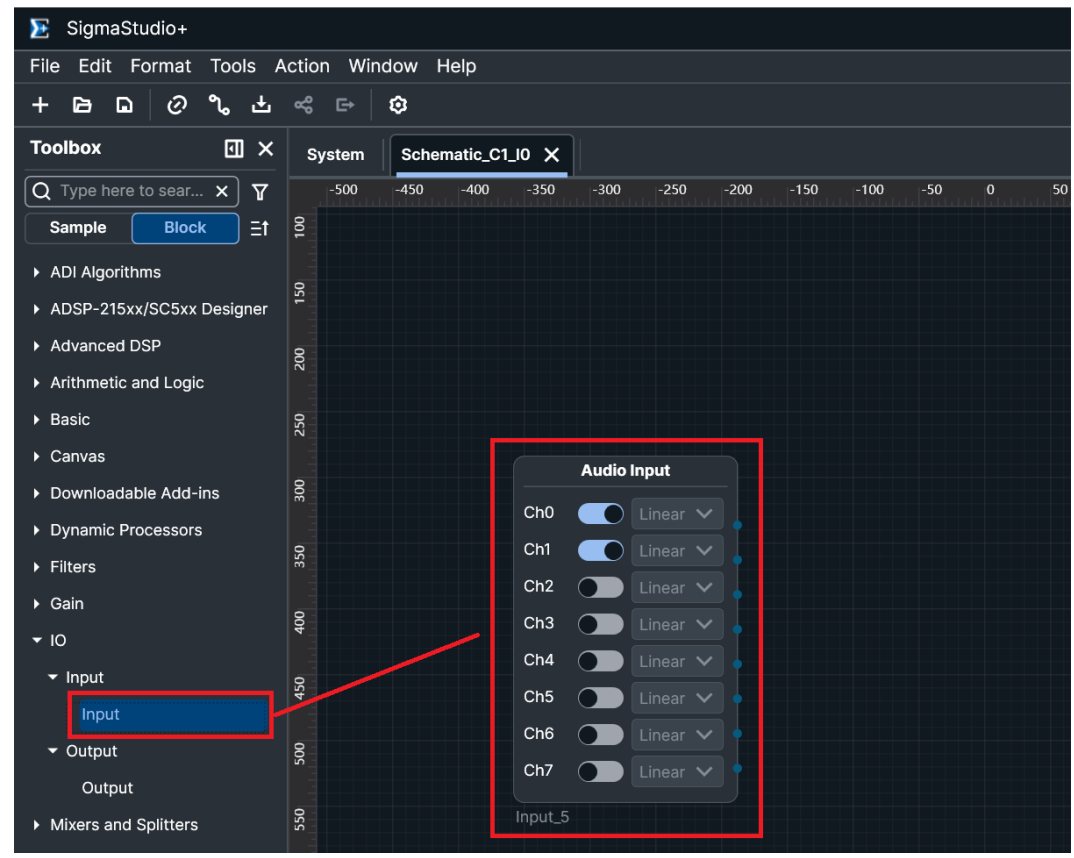1074x858 pixels.
Task: Switch toolbox to Sample mode
Action: (x=78, y=228)
